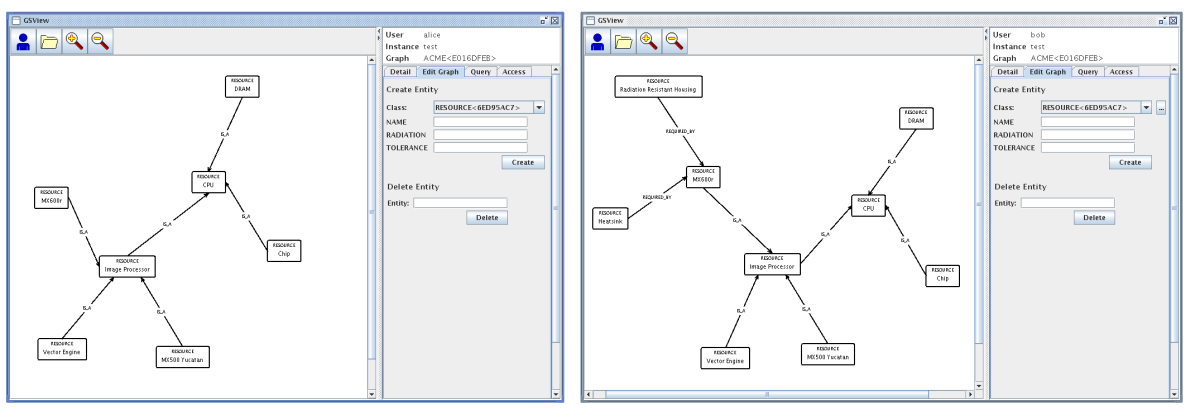Focus the NAME field in bob's window
This screenshot has width=1200, height=419.
point(1088,122)
